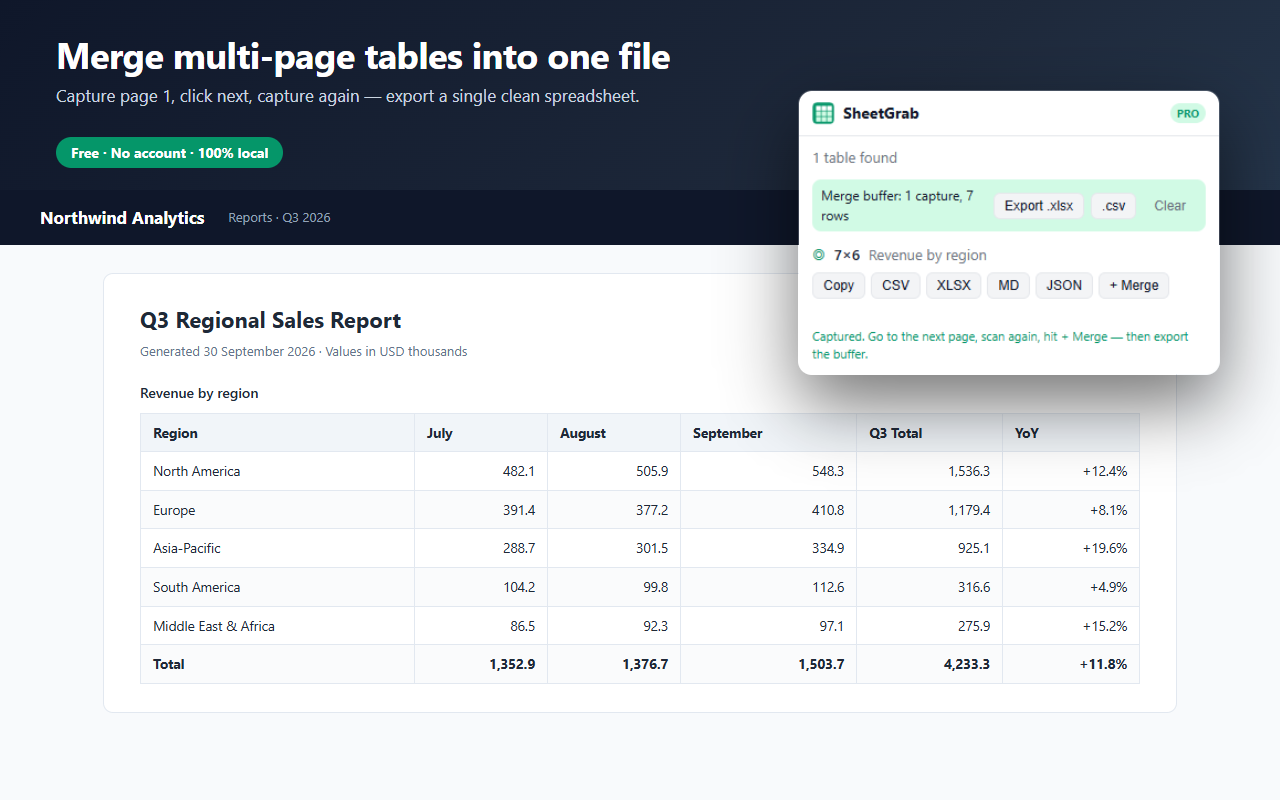Click the total YoY +11.8%
Viewport: 1280px width, 800px height.
tap(1104, 664)
